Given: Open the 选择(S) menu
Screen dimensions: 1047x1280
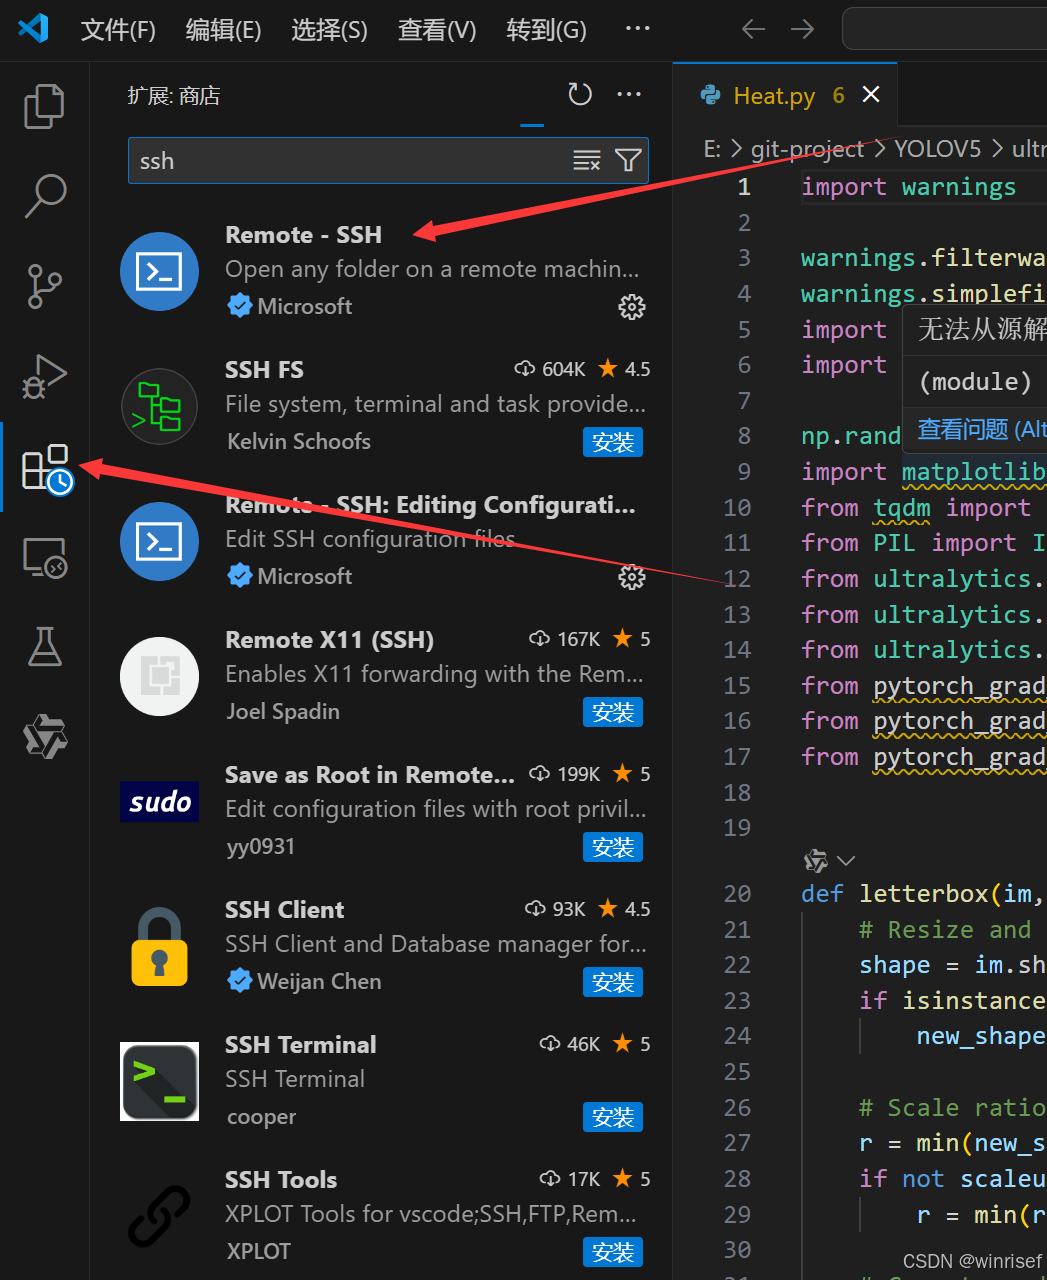Looking at the screenshot, I should point(330,30).
